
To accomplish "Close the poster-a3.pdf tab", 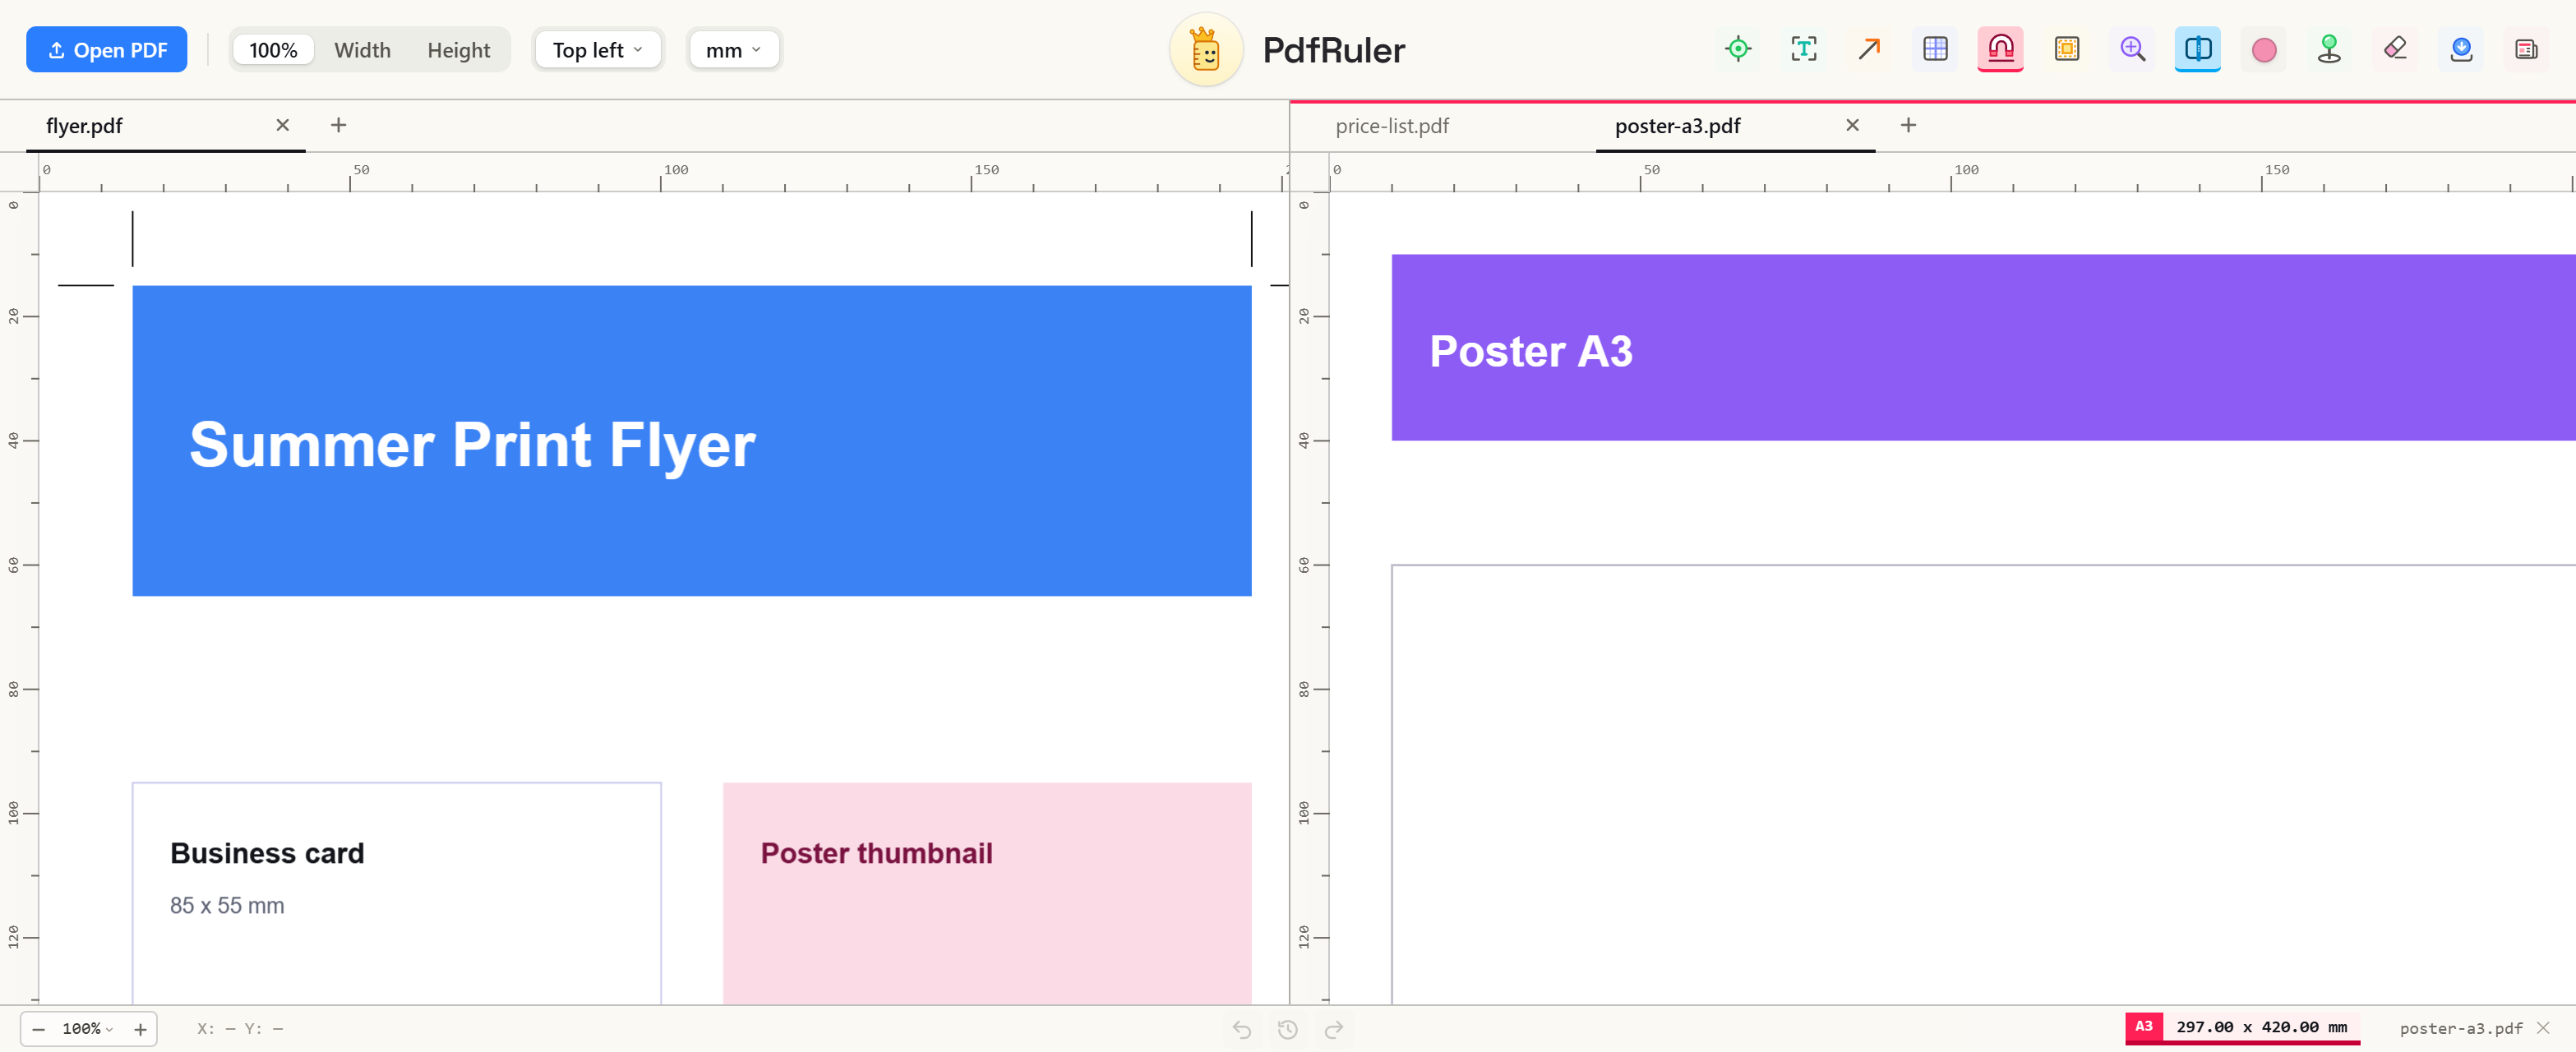I will [x=1852, y=125].
